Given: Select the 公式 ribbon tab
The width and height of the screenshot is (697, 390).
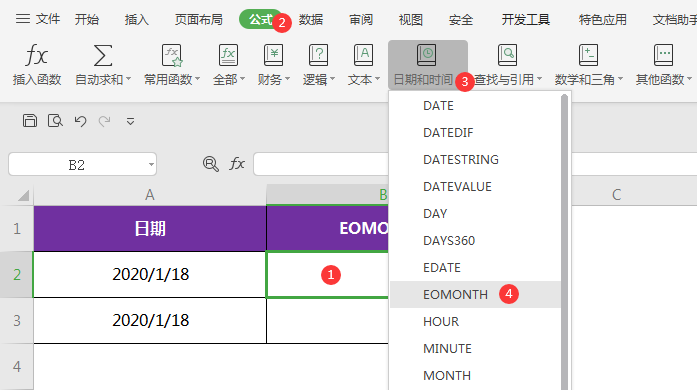Looking at the screenshot, I should tap(260, 20).
